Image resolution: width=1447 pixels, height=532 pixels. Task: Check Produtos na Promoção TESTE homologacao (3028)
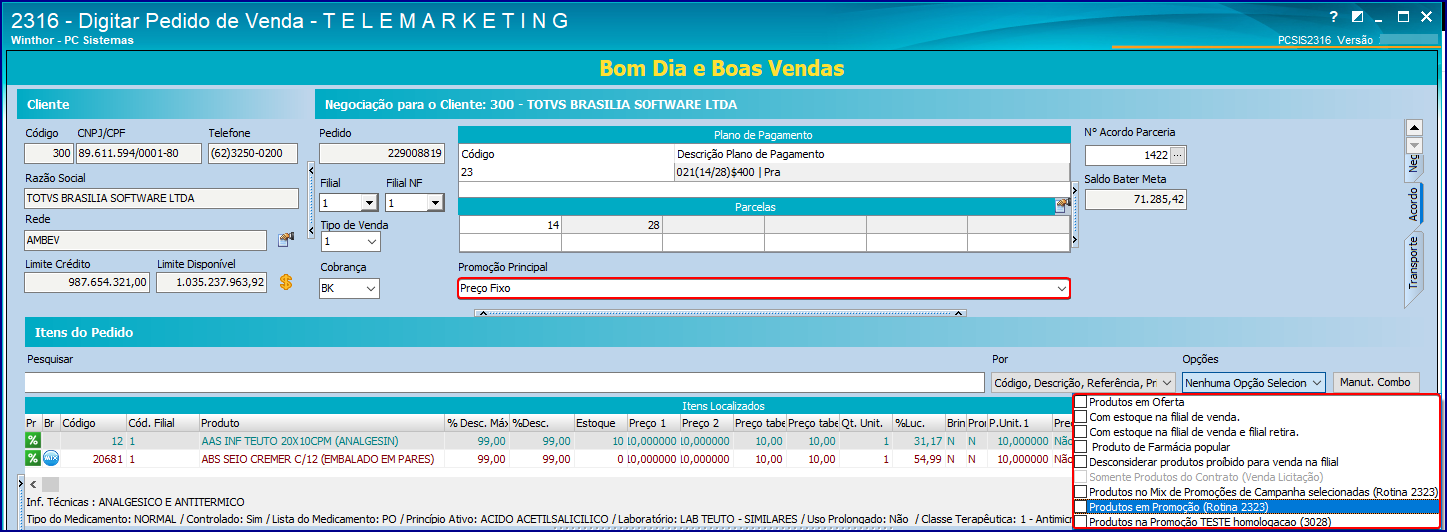tap(1080, 522)
